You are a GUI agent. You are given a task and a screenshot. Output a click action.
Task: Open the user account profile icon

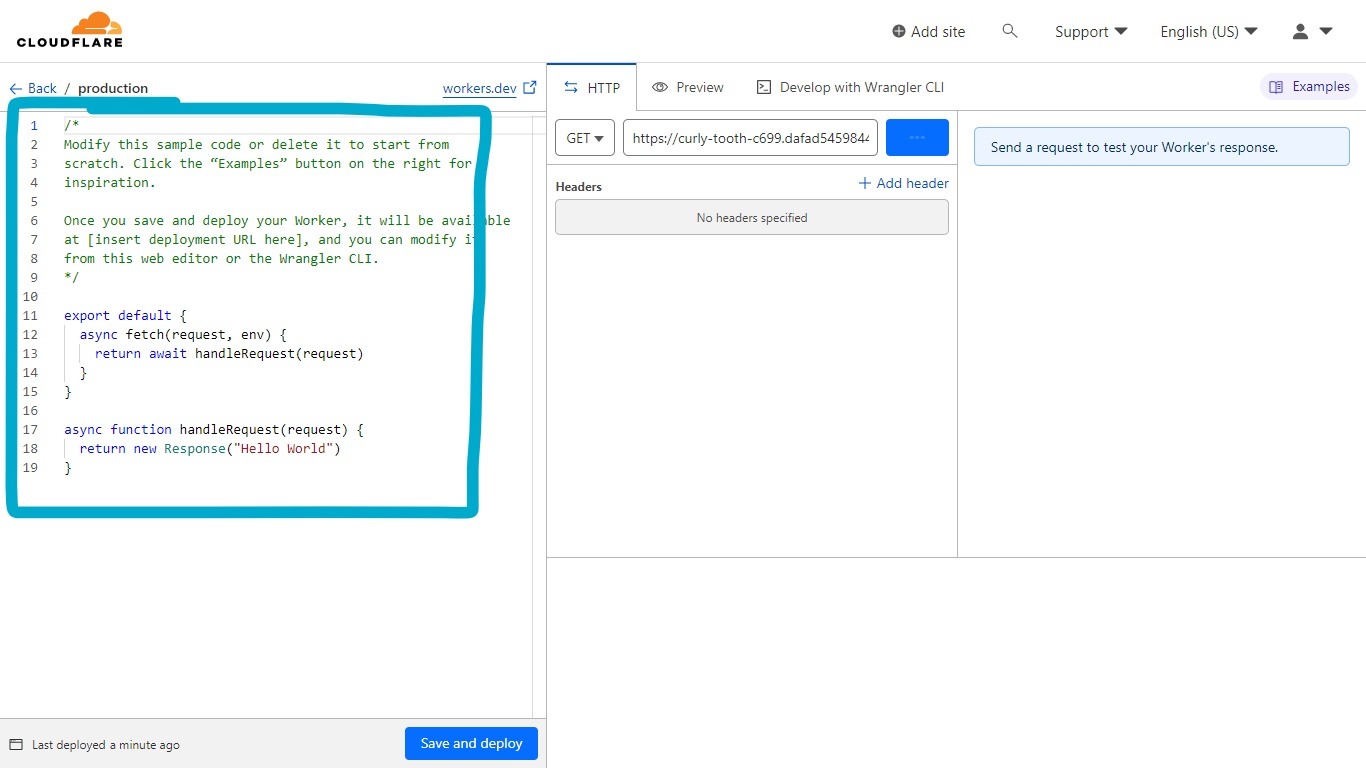(1300, 31)
